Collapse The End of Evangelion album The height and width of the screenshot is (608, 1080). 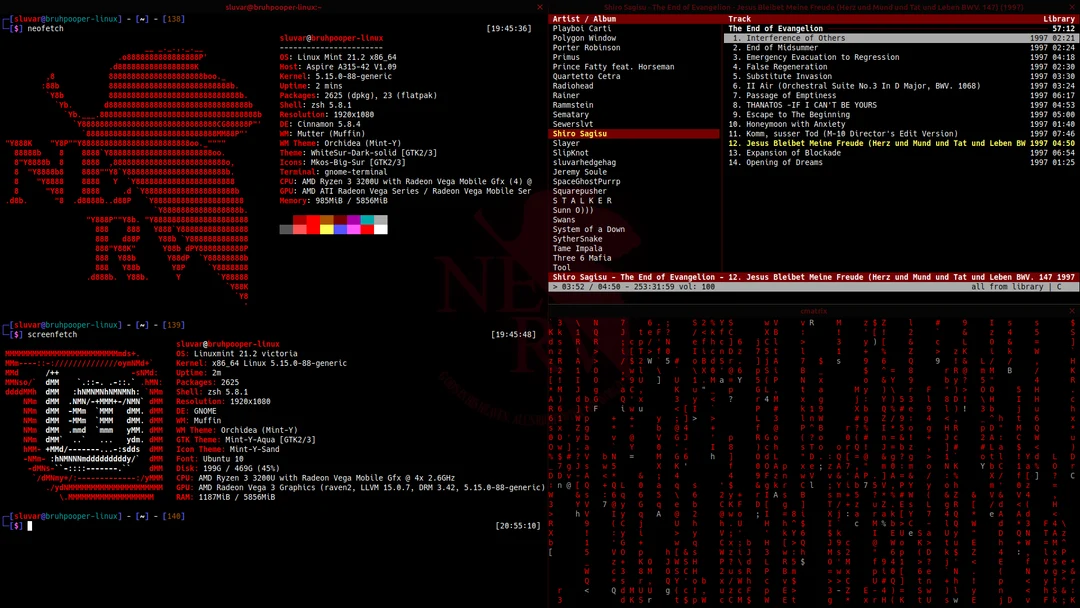coord(778,28)
